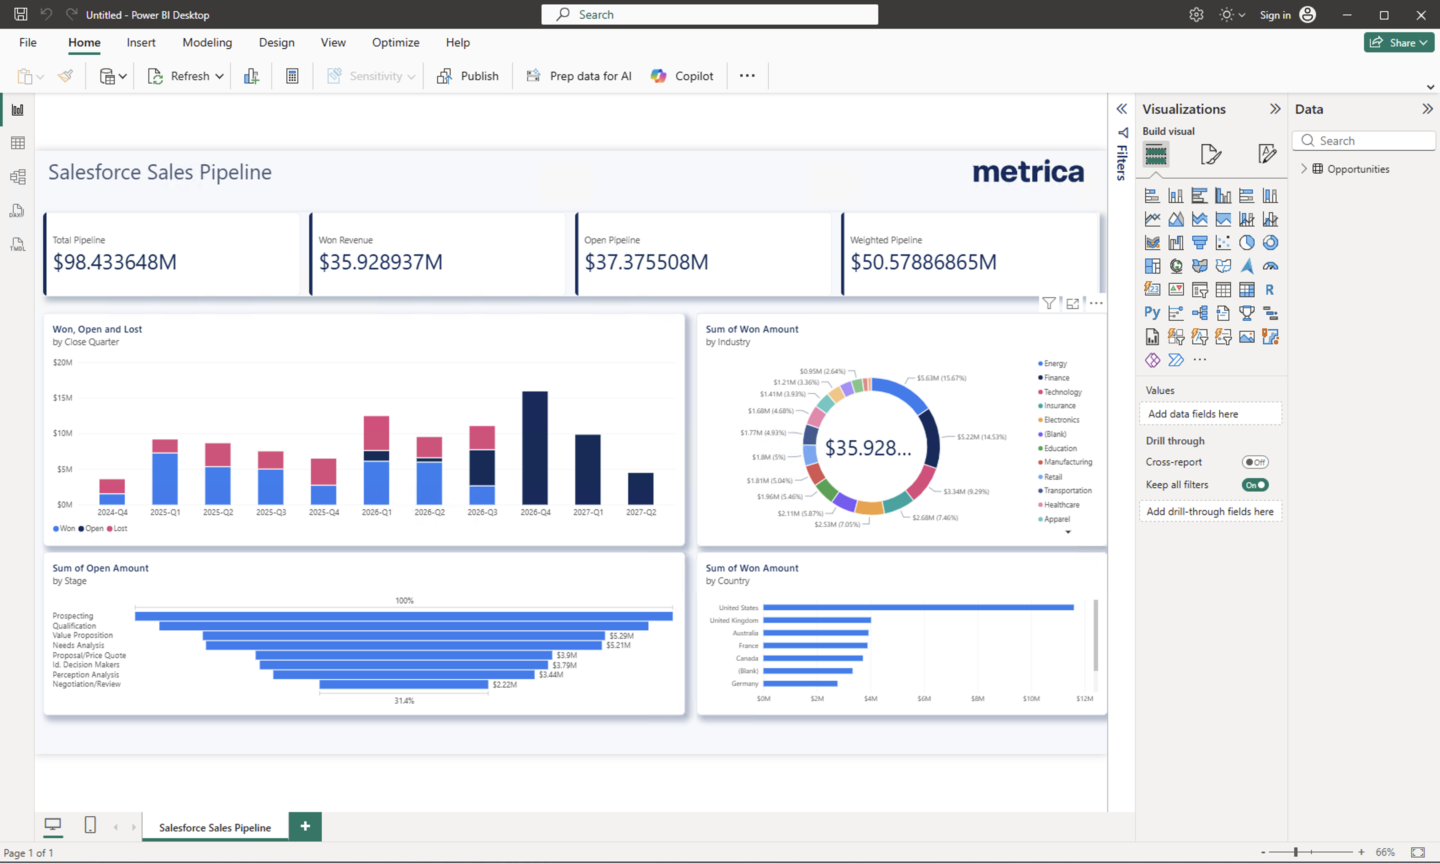The image size is (1440, 864).
Task: Click the Data pane Search field
Action: [1364, 141]
